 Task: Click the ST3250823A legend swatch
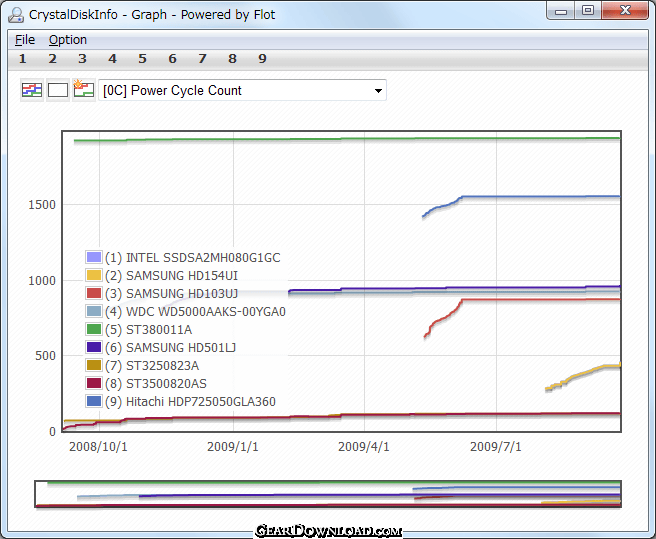pyautogui.click(x=94, y=365)
